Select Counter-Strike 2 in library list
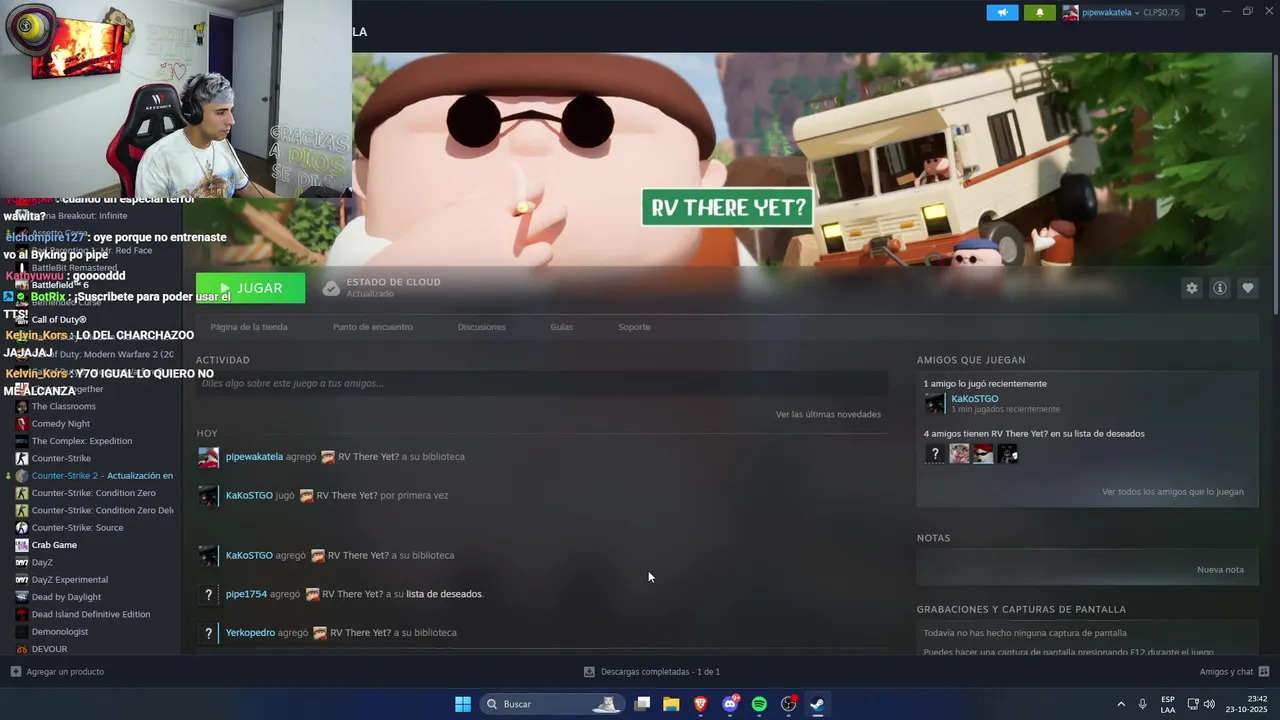Image resolution: width=1280 pixels, height=720 pixels. (x=92, y=476)
